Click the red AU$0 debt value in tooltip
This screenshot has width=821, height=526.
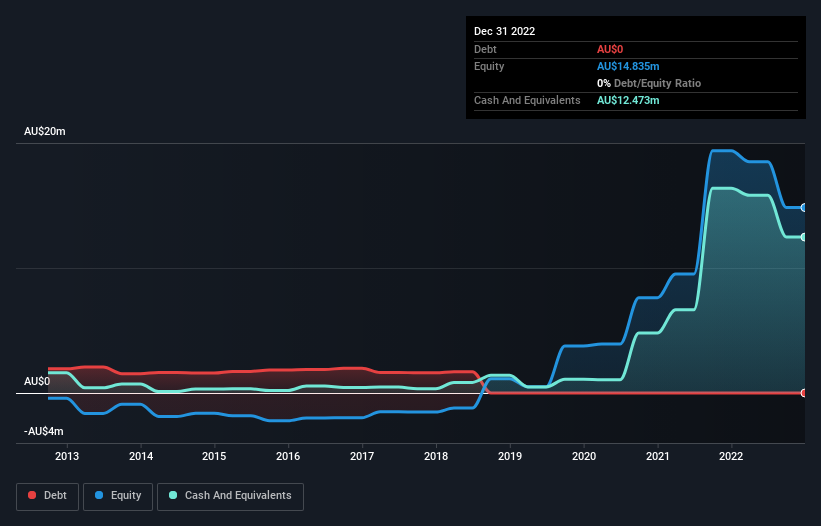[610, 49]
